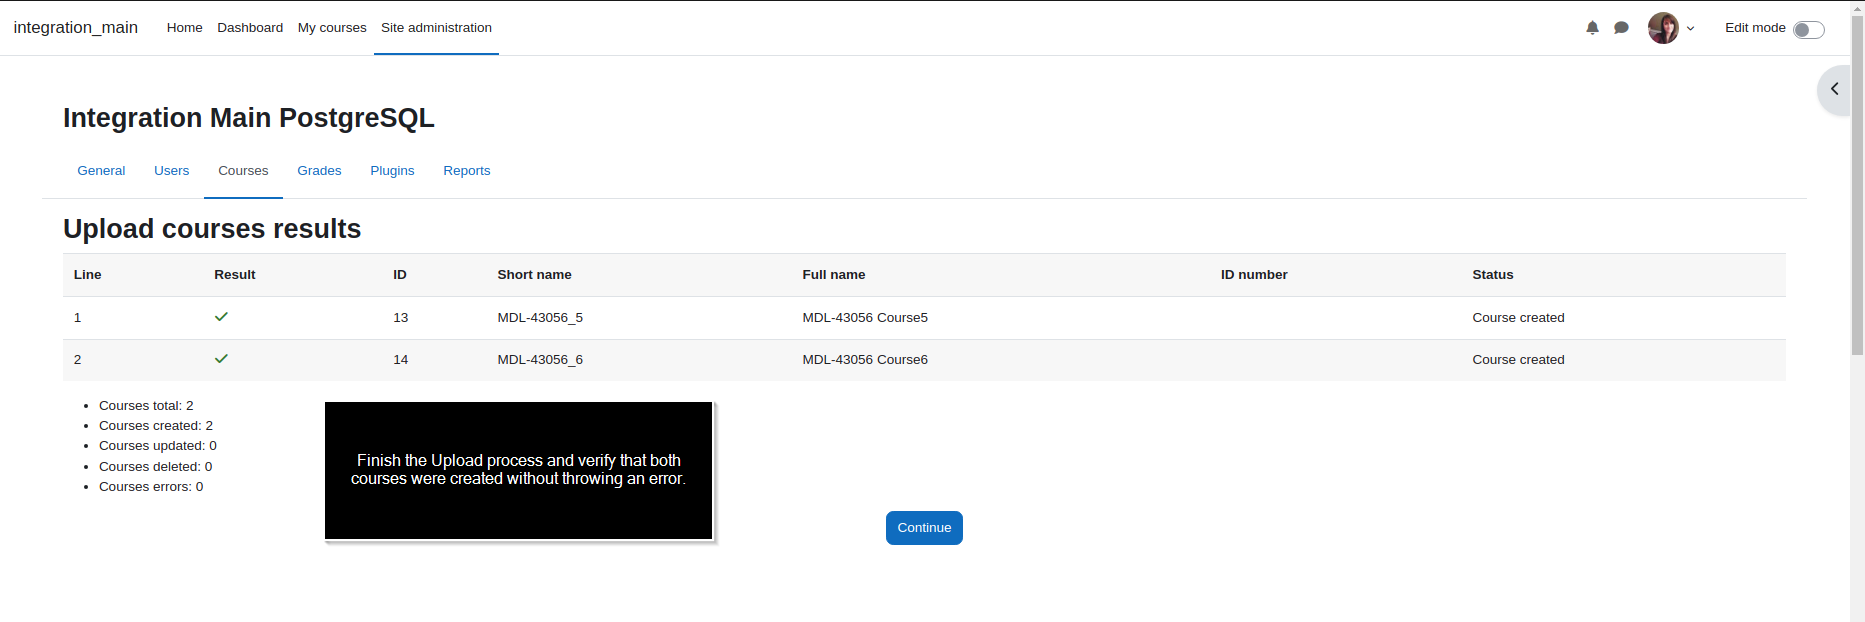
Task: Expand the user menu dropdown arrow
Action: coord(1690,29)
